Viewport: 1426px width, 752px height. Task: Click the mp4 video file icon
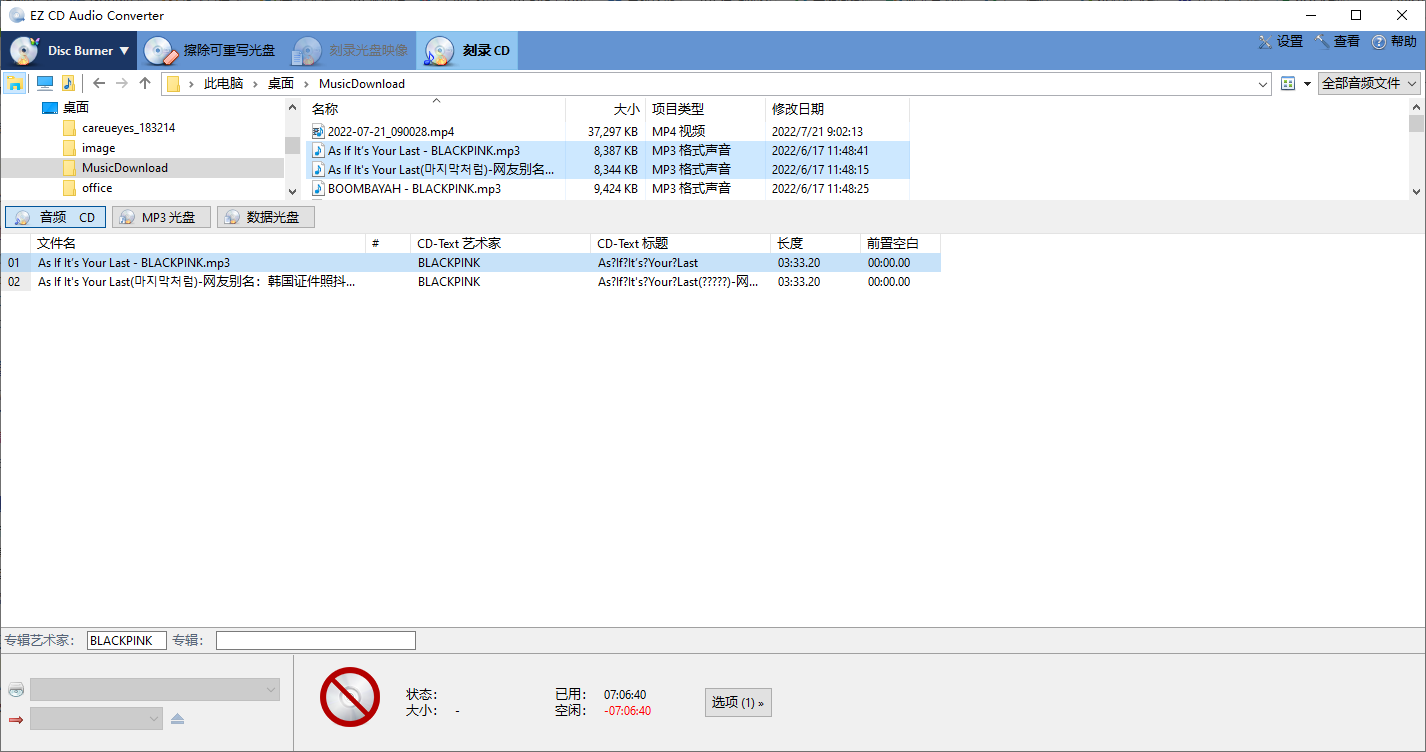tap(319, 131)
